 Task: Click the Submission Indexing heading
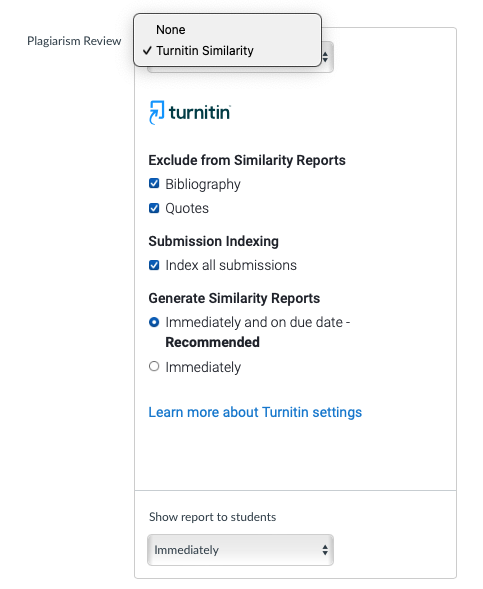tap(213, 241)
